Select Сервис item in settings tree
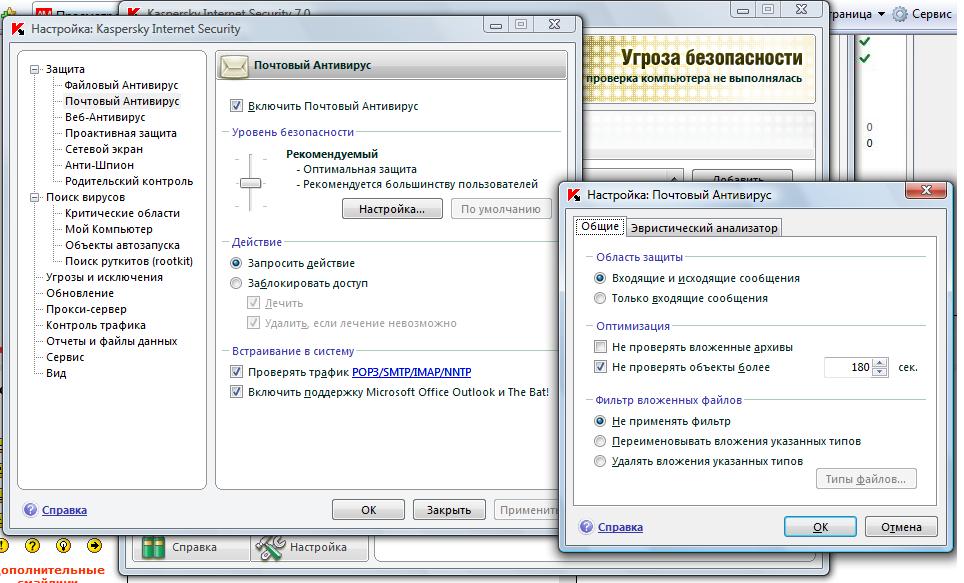This screenshot has width=964, height=583. pyautogui.click(x=65, y=357)
